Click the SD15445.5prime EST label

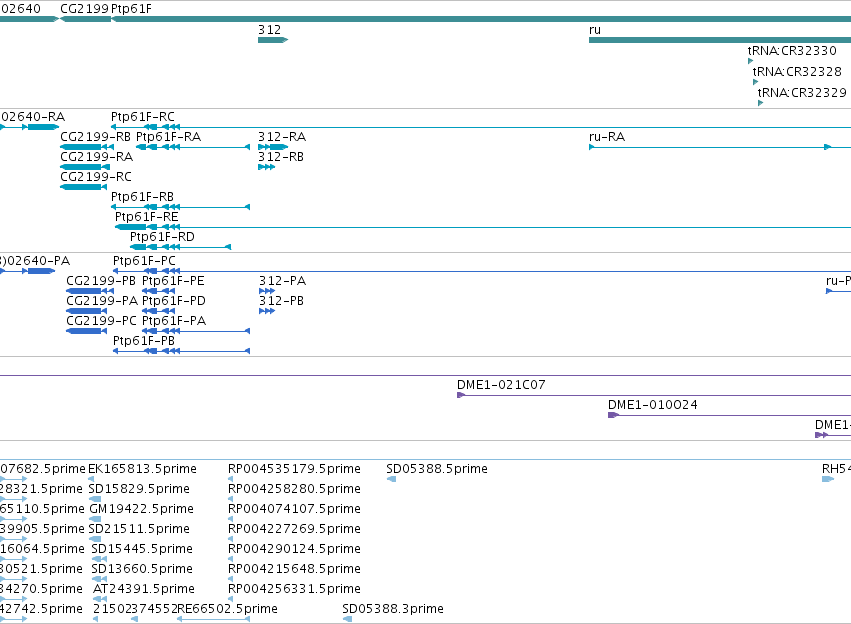point(142,549)
